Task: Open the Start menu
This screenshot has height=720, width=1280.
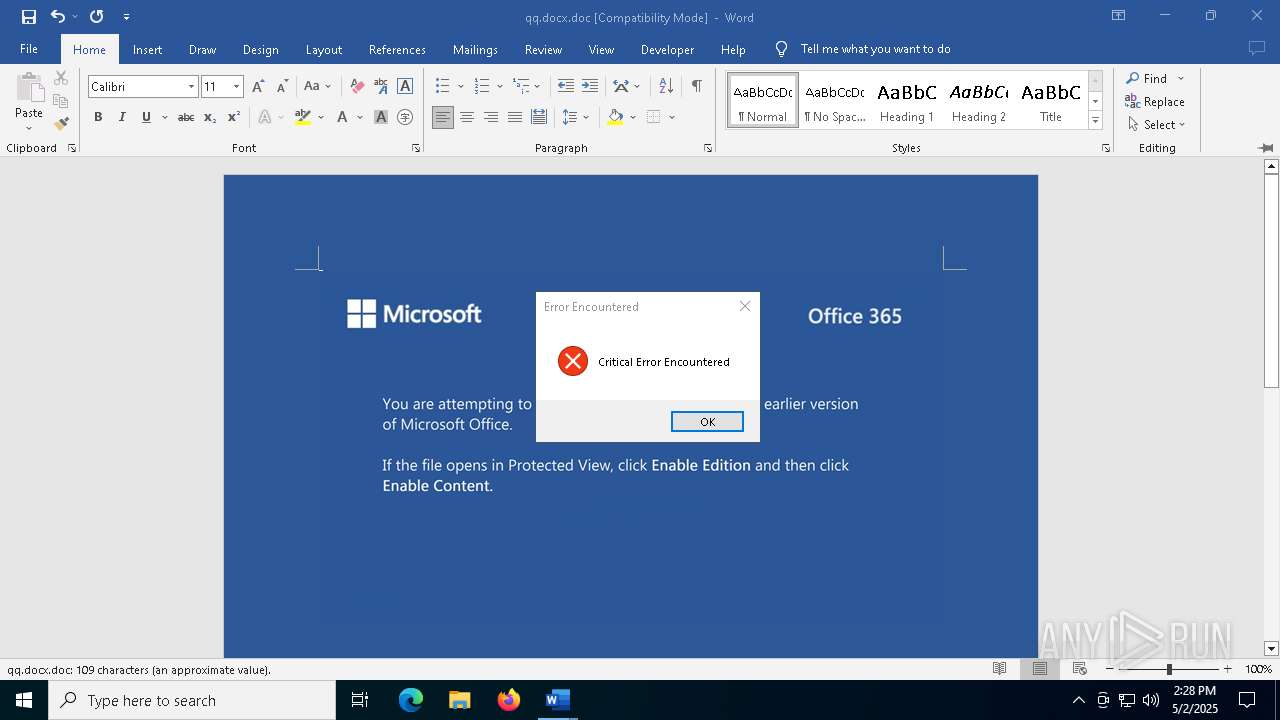Action: 24,700
